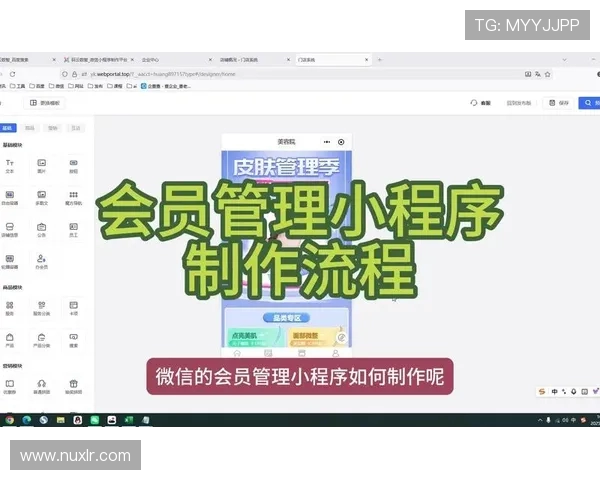This screenshot has height=480, width=600.
Task: Add the 按钮 button module
Action: (73, 166)
